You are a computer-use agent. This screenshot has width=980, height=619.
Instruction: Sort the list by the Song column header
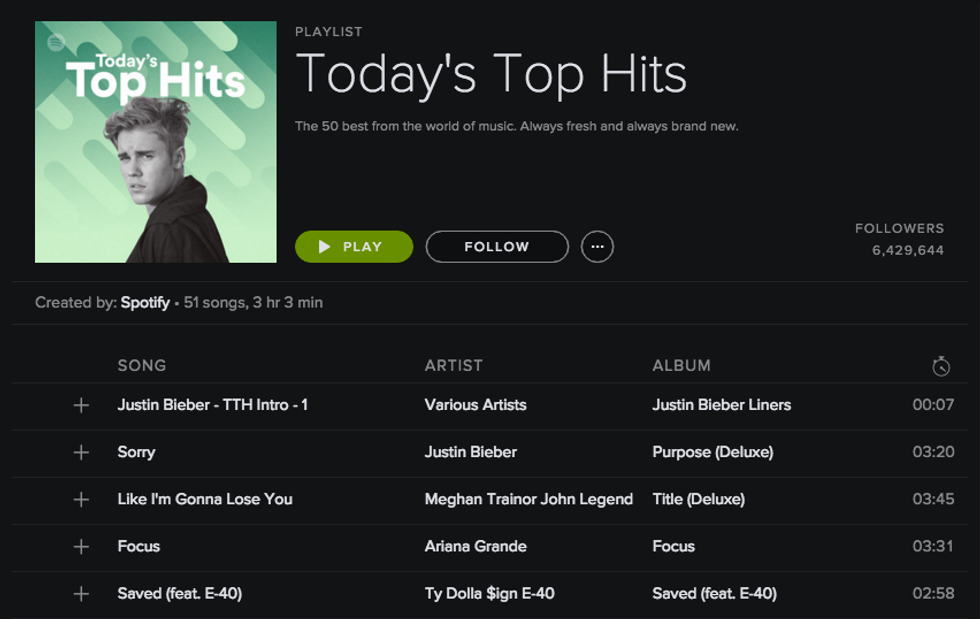pos(142,366)
